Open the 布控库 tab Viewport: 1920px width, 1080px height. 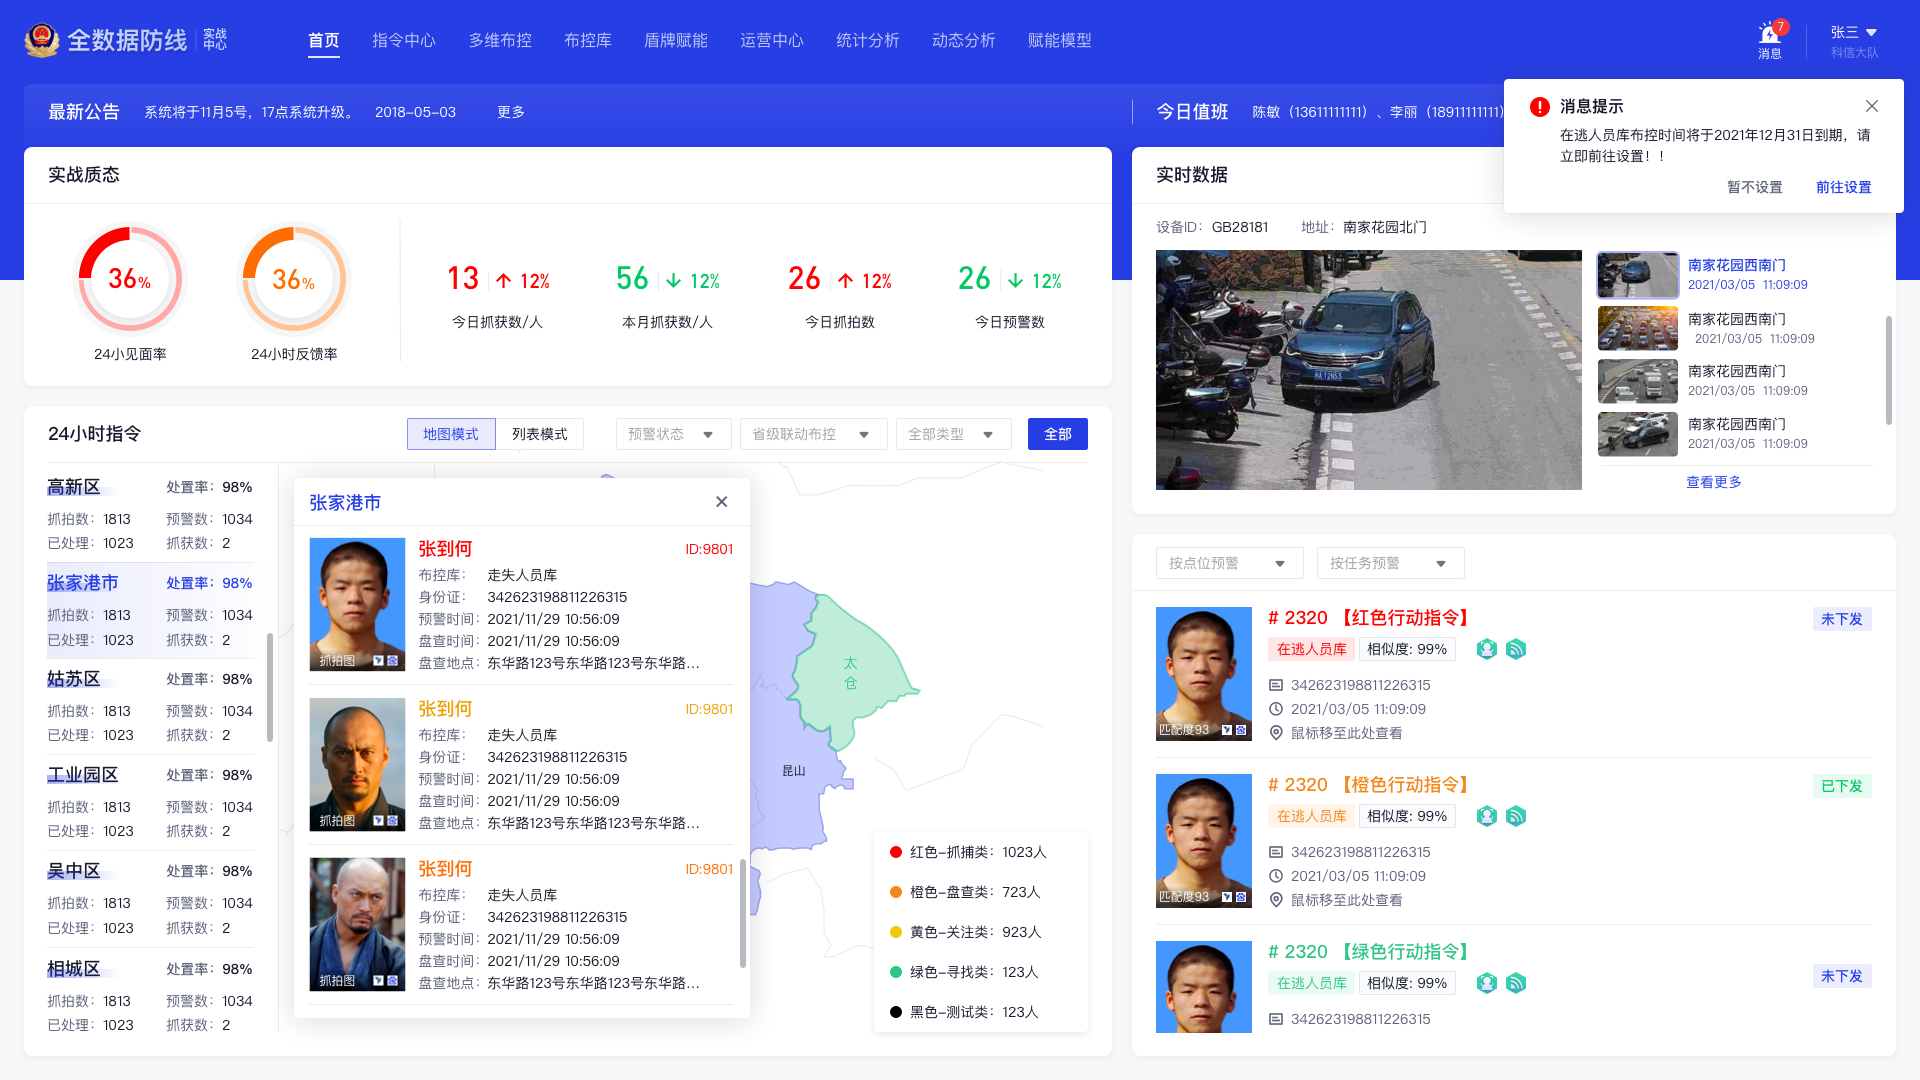[x=588, y=40]
